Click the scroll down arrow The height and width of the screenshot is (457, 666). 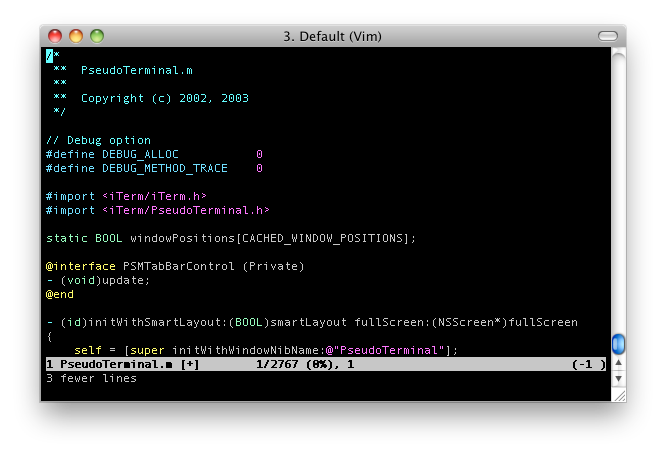pyautogui.click(x=618, y=378)
